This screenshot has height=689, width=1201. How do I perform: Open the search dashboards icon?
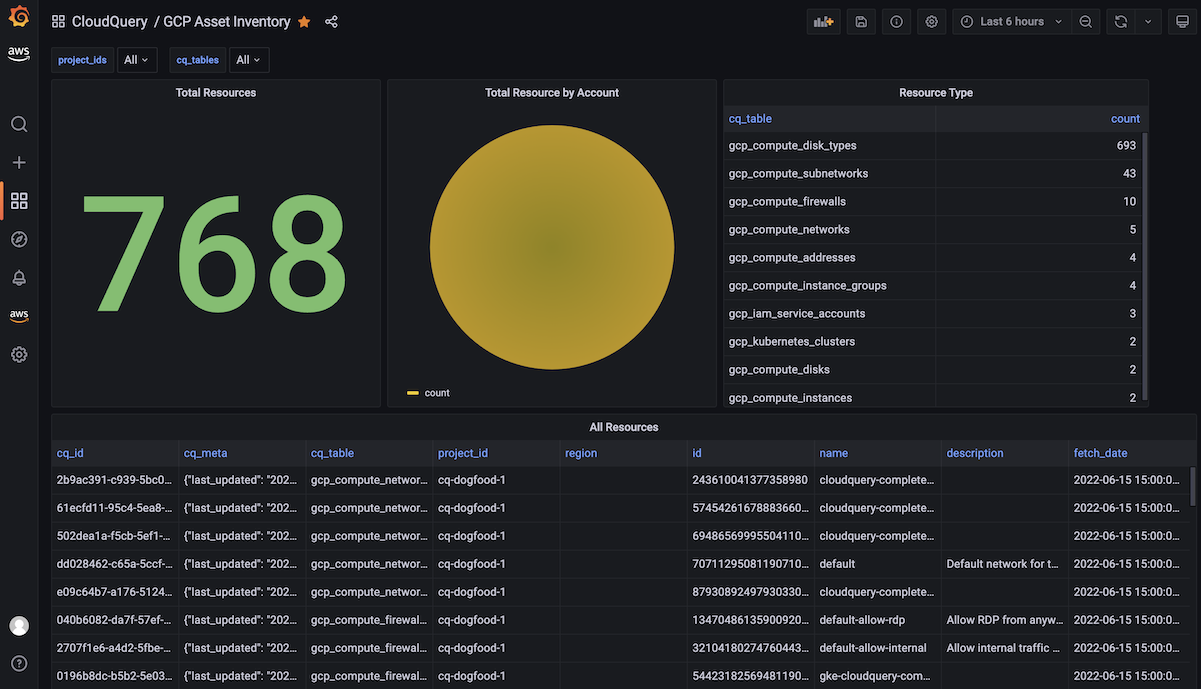pyautogui.click(x=19, y=125)
